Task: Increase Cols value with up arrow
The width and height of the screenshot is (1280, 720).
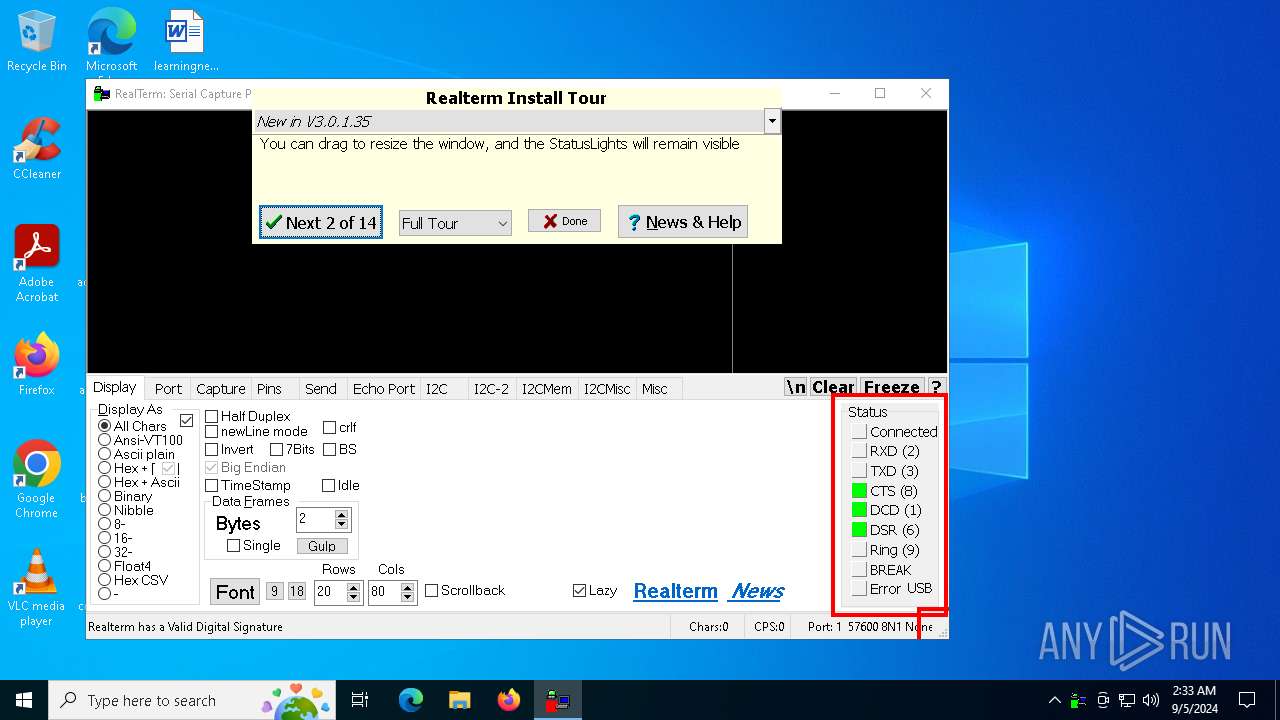Action: [x=407, y=587]
